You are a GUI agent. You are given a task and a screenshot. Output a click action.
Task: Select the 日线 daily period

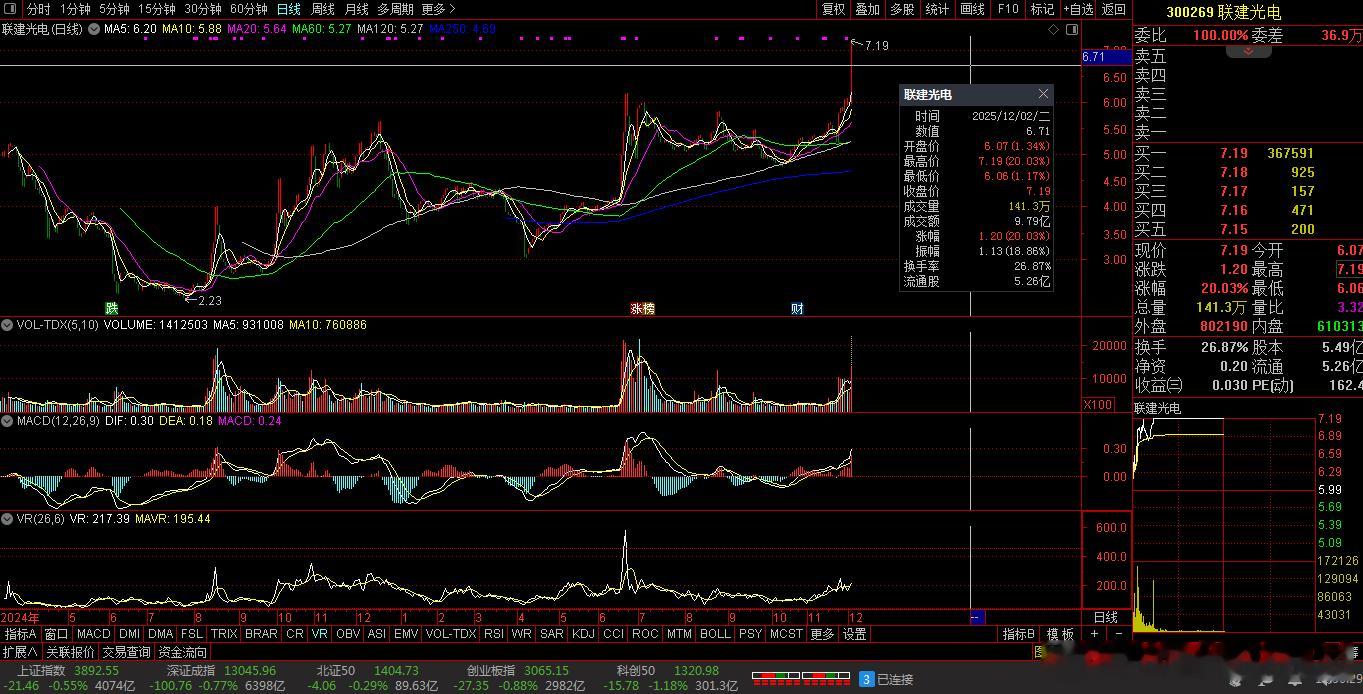(289, 9)
